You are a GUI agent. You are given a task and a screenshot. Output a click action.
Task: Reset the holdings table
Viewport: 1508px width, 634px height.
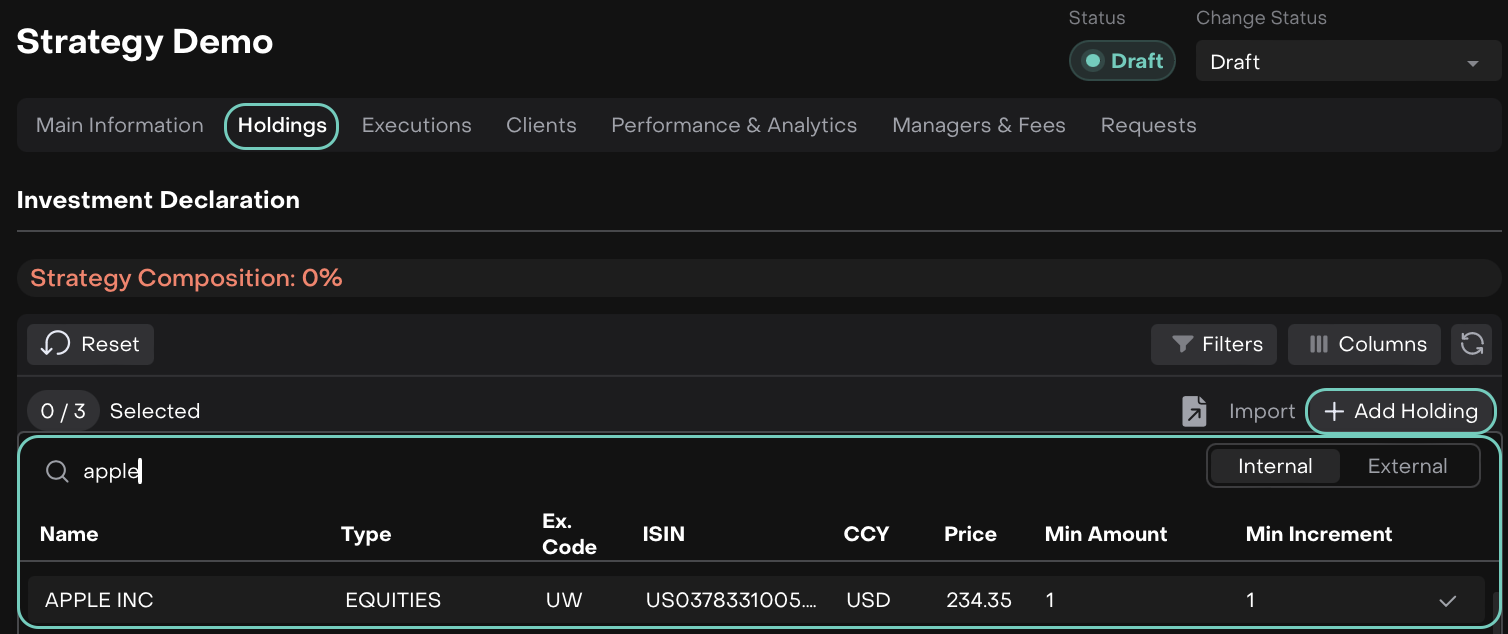(90, 344)
